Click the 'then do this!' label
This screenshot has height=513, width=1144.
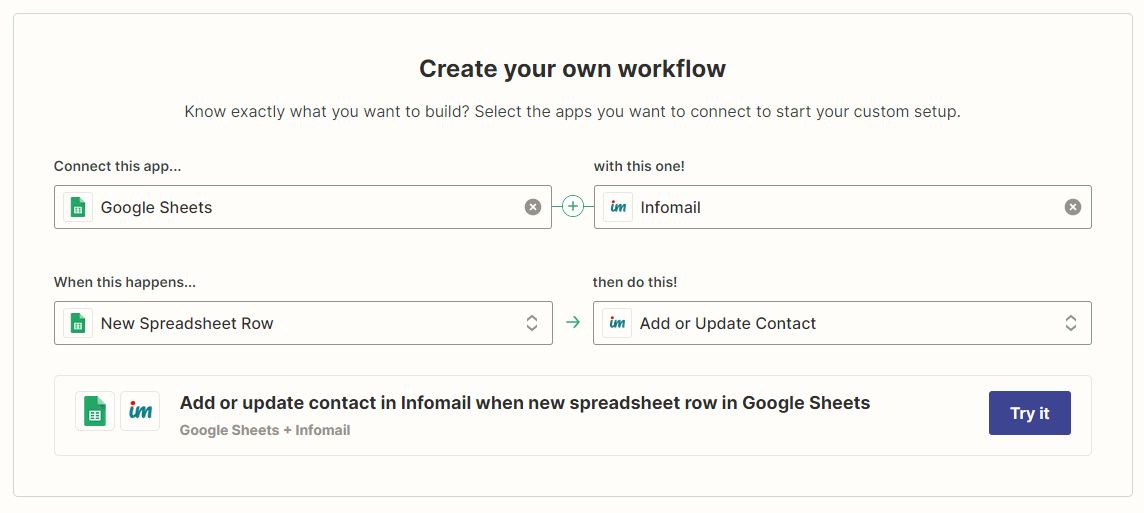(635, 282)
